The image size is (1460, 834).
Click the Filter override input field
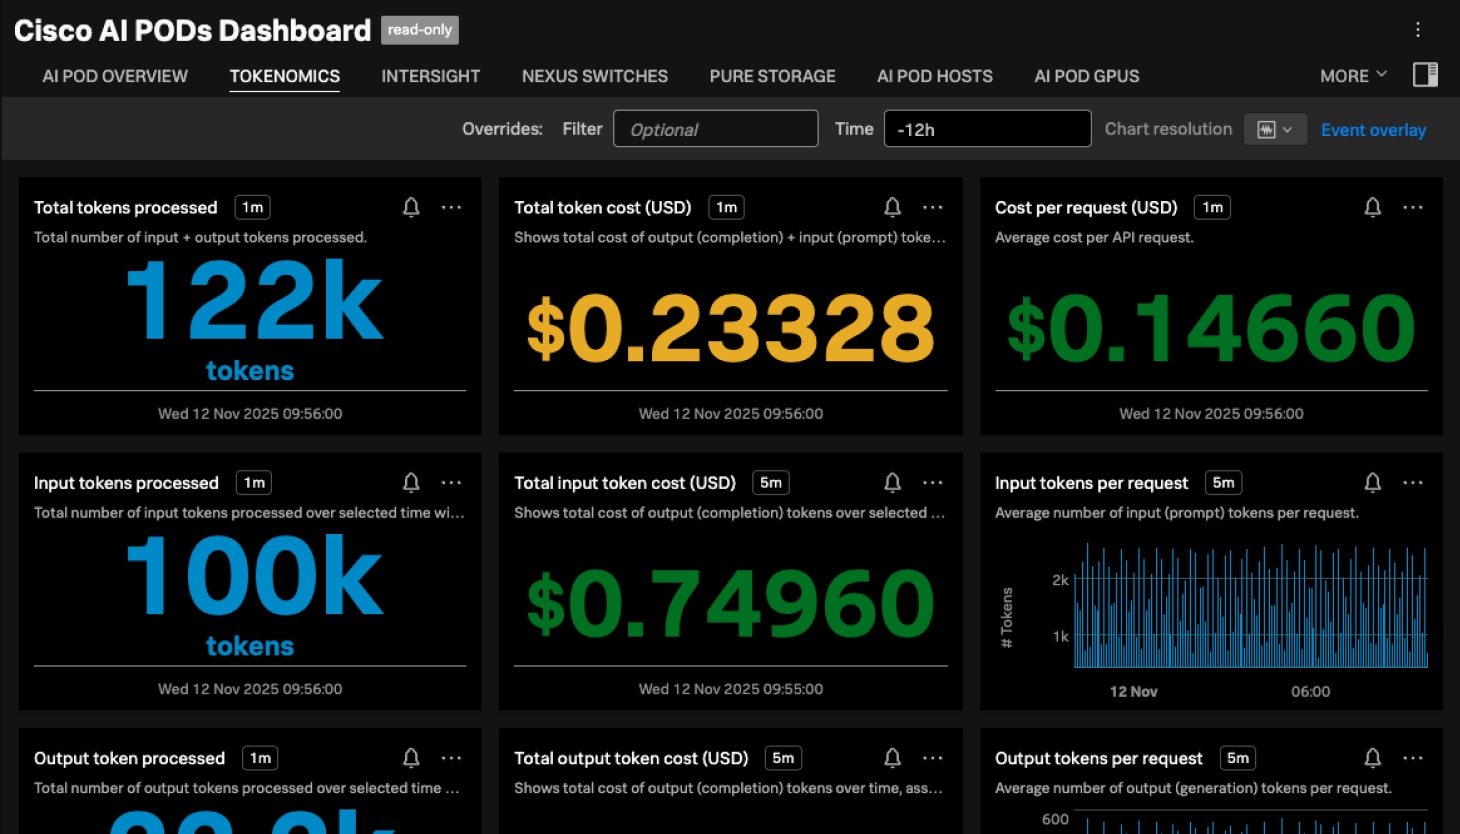716,129
